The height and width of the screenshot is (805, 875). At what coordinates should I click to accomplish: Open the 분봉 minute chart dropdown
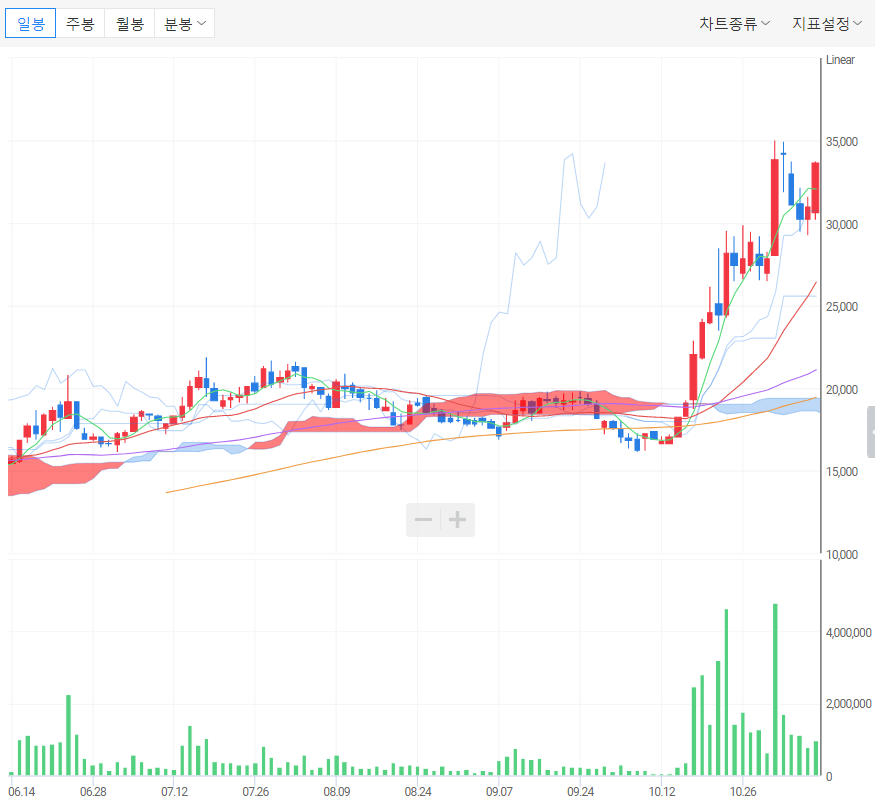[184, 23]
